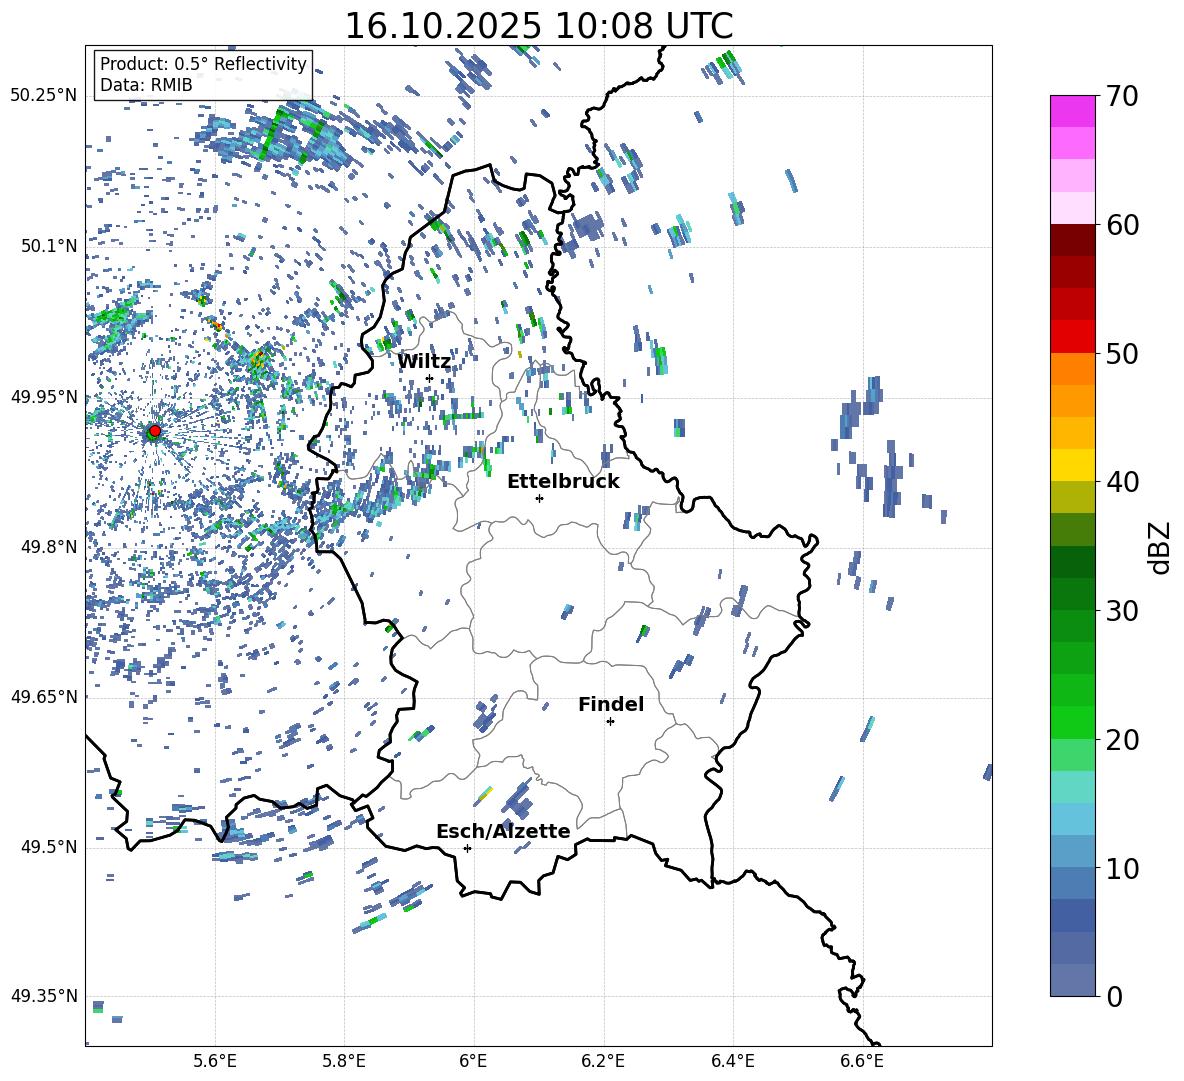Click the colorbar tick label 40
The height and width of the screenshot is (1081, 1184).
point(1123,482)
